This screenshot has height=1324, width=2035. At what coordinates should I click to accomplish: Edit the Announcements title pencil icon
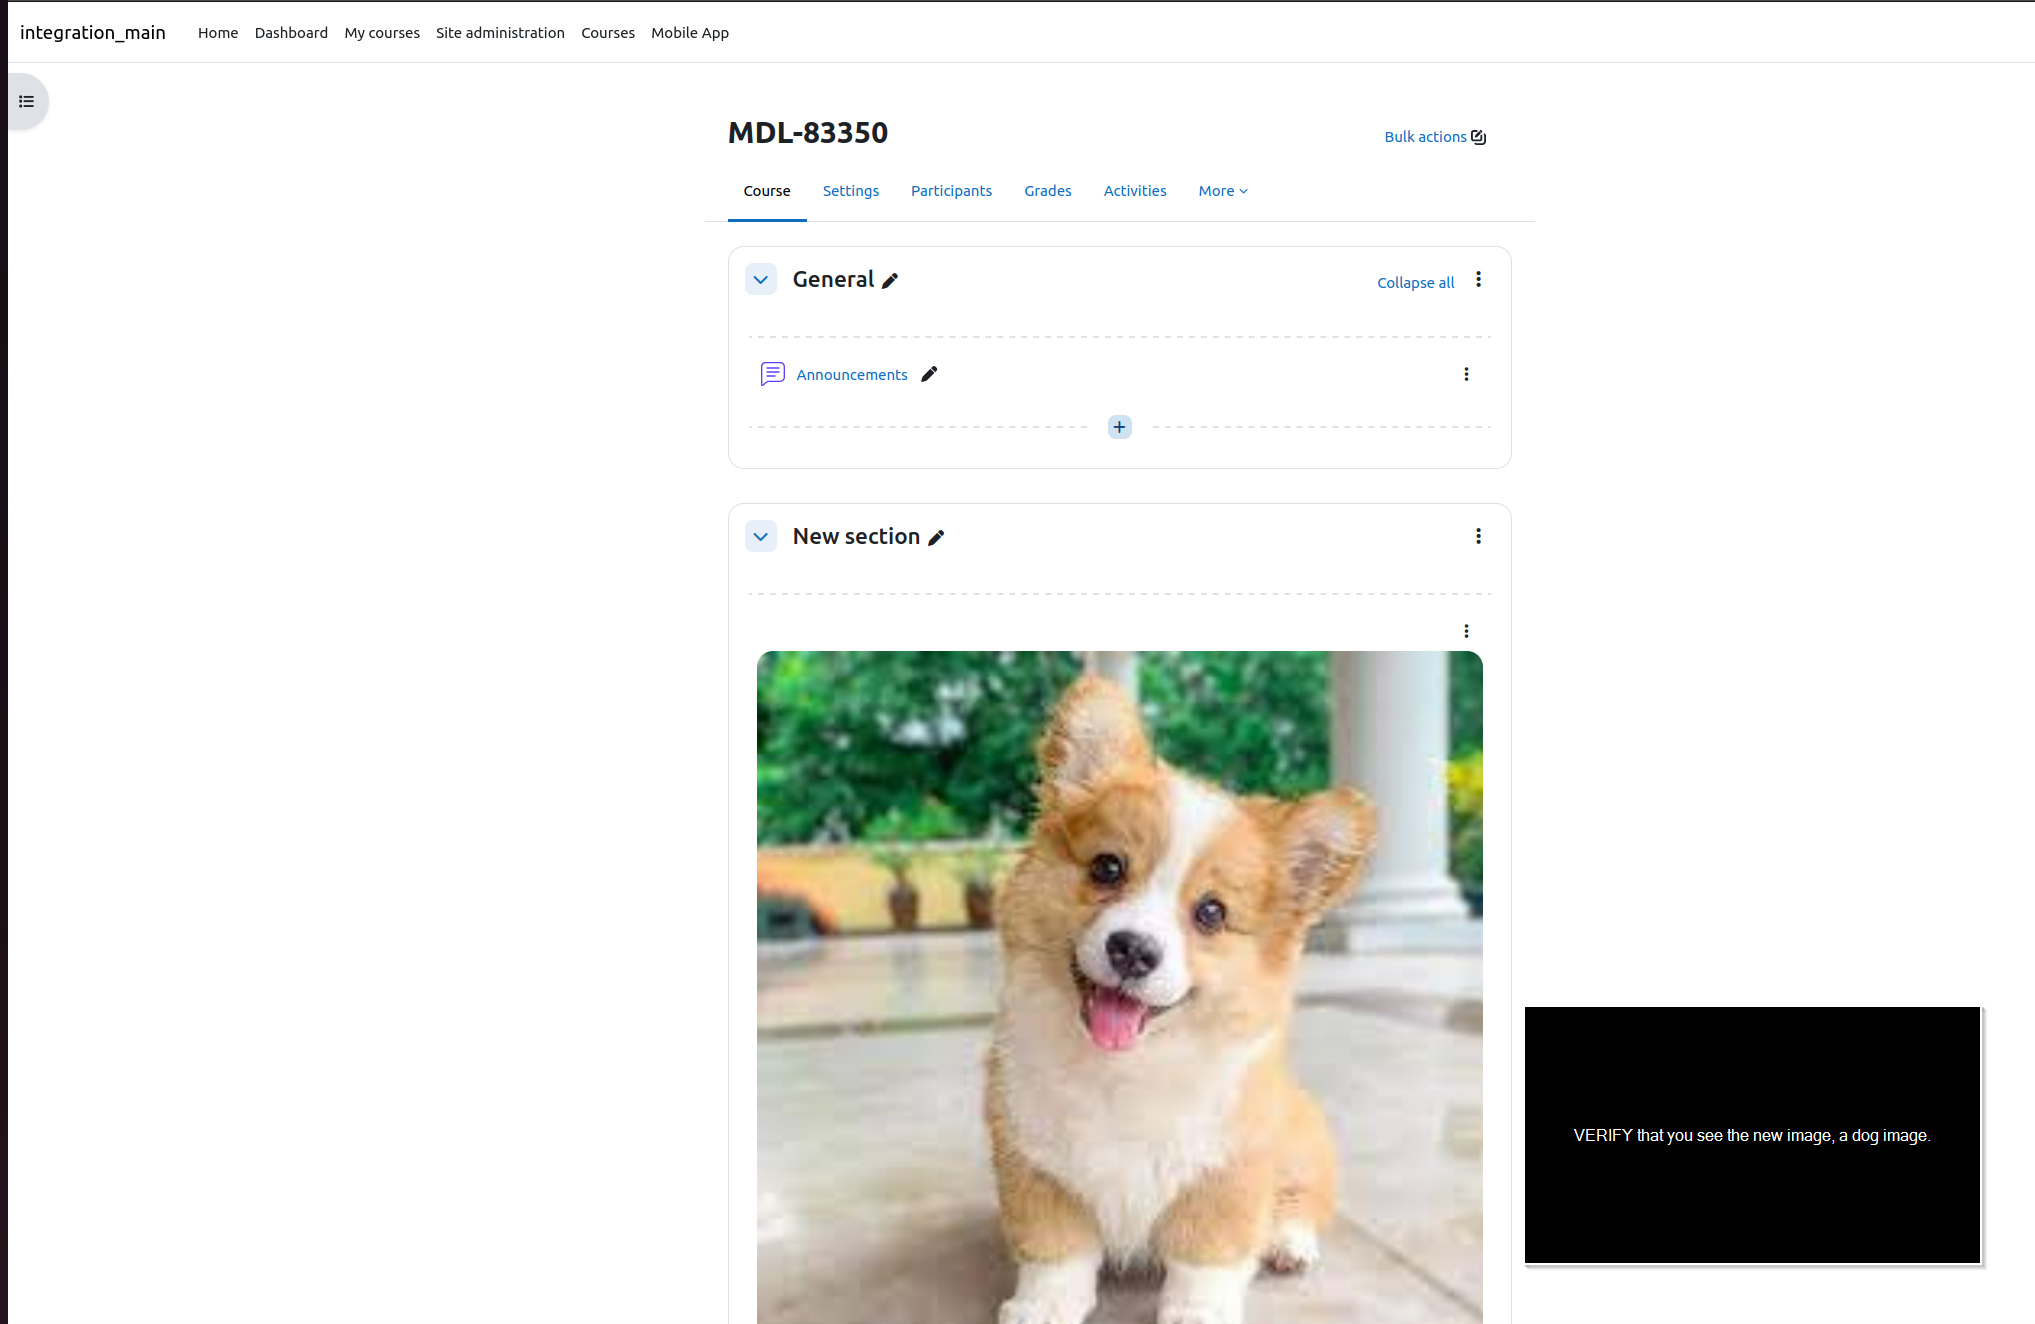(x=929, y=374)
